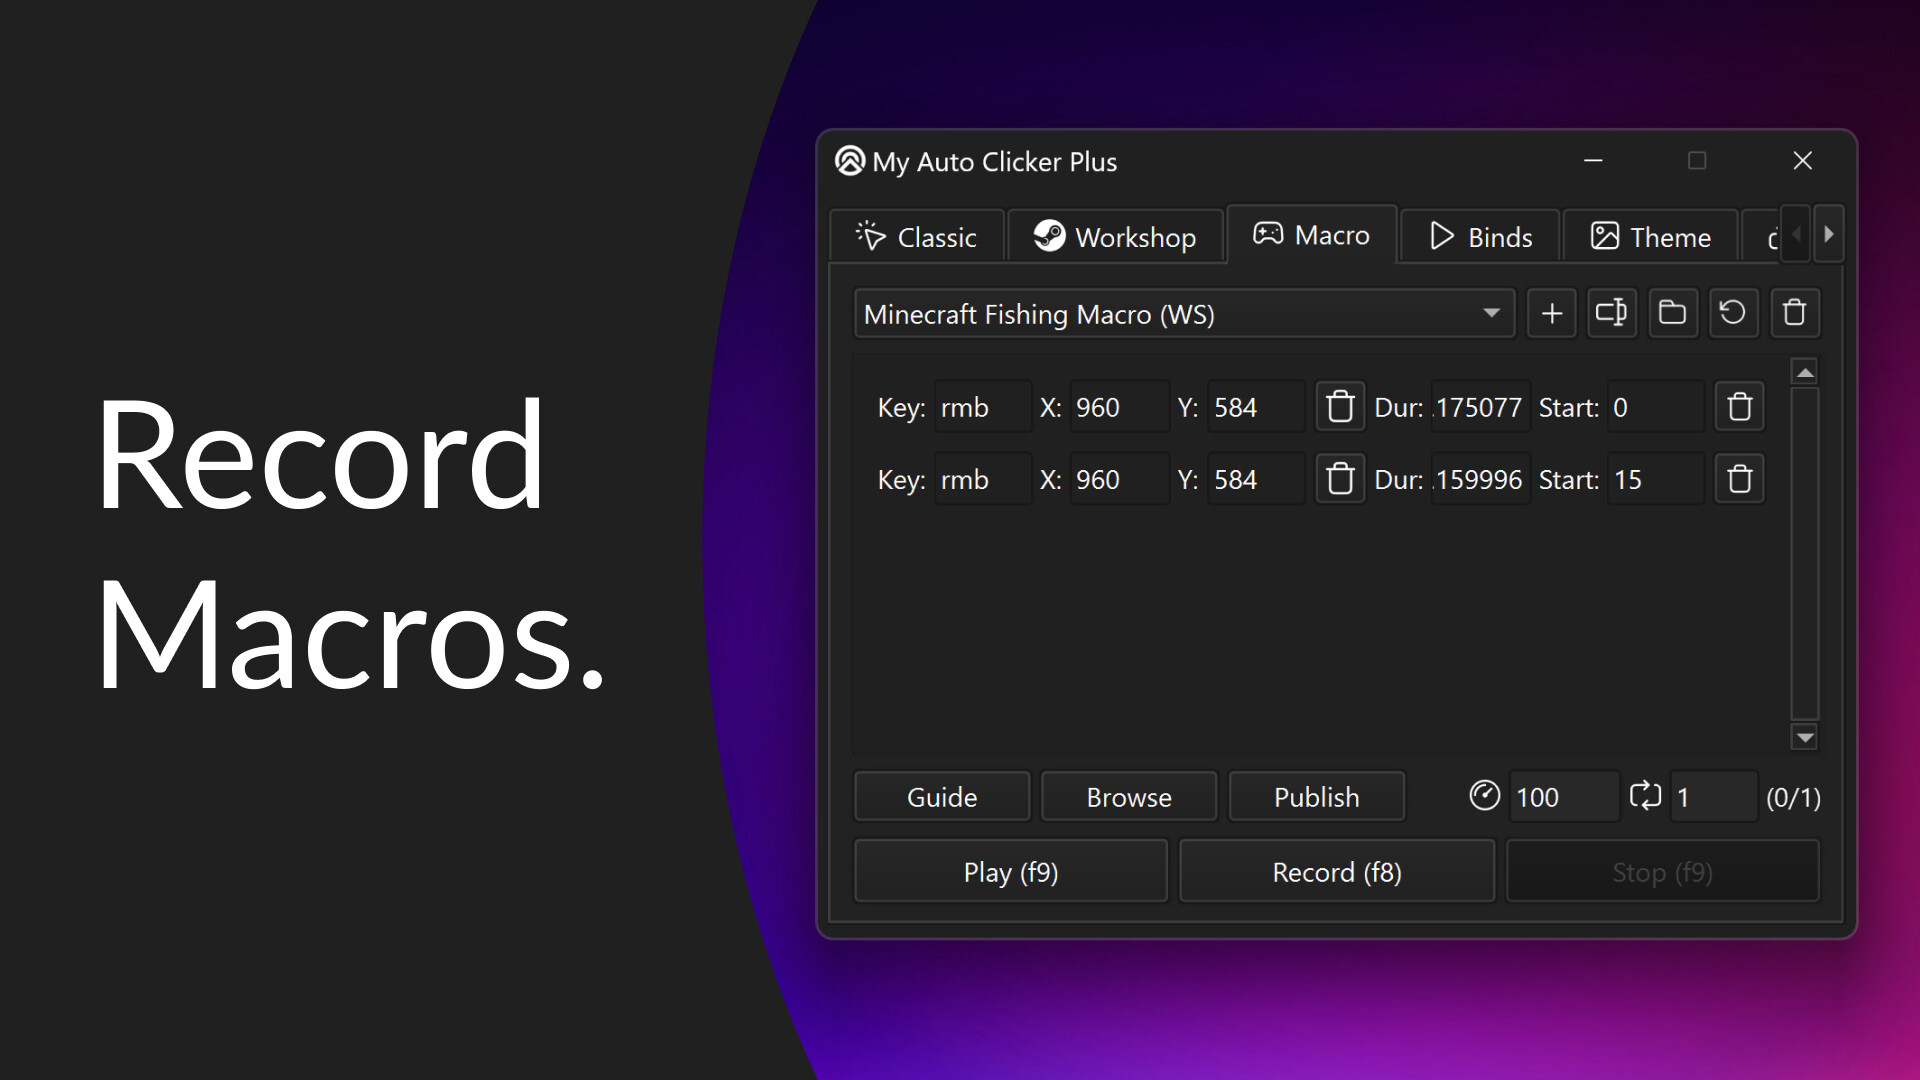Delete the row with Start 15

[1740, 479]
